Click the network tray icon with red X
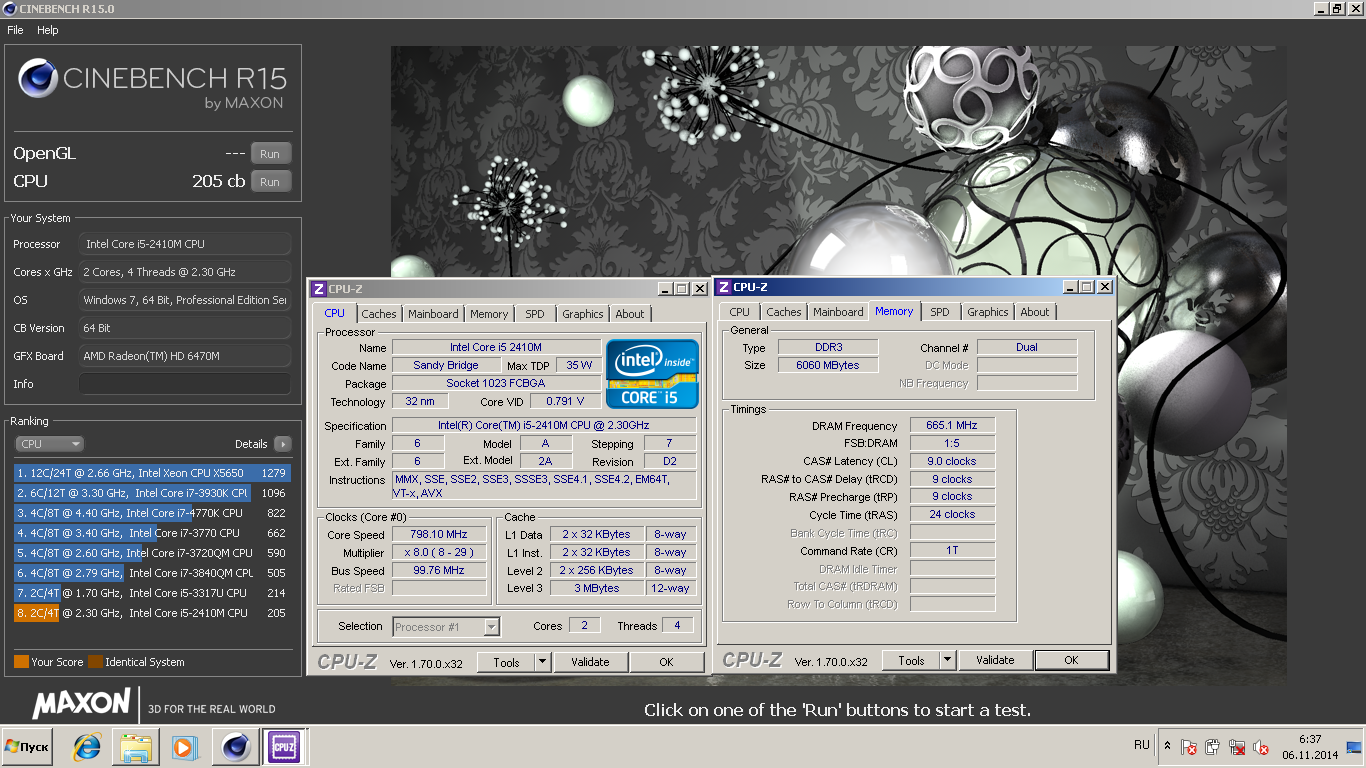 [x=1237, y=747]
